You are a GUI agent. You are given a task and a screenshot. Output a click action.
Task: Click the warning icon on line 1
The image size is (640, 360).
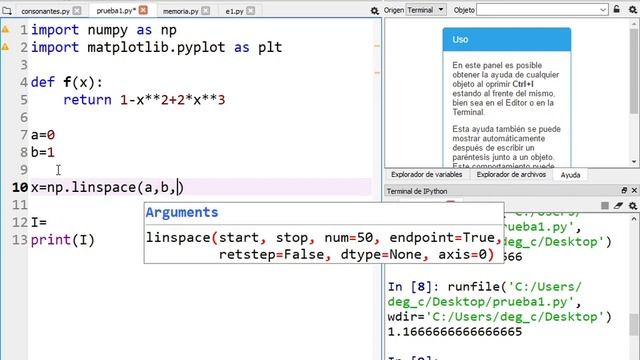click(5, 29)
